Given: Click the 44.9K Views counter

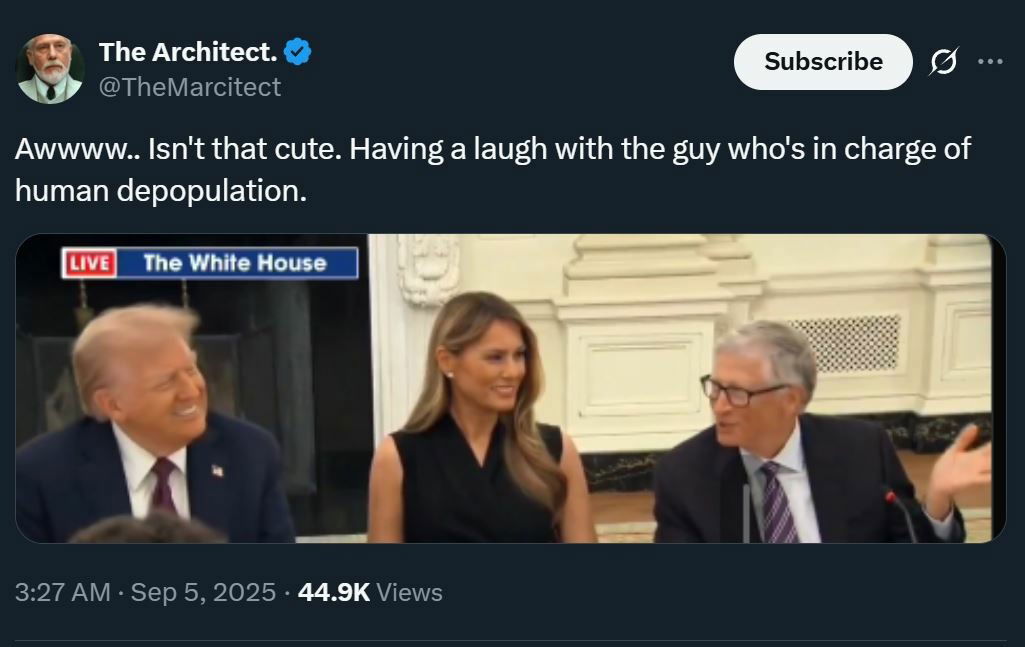Looking at the screenshot, I should coord(370,592).
